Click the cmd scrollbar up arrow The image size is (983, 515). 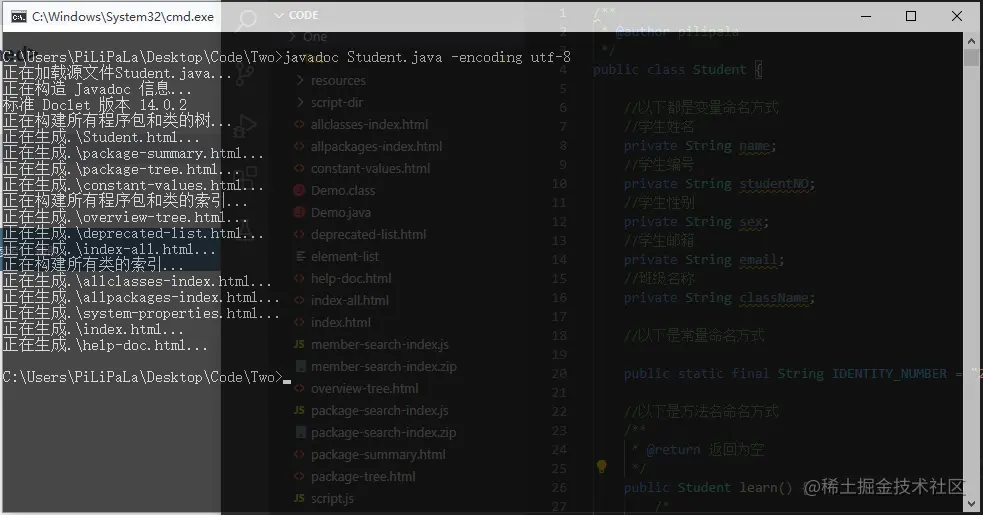pos(971,41)
